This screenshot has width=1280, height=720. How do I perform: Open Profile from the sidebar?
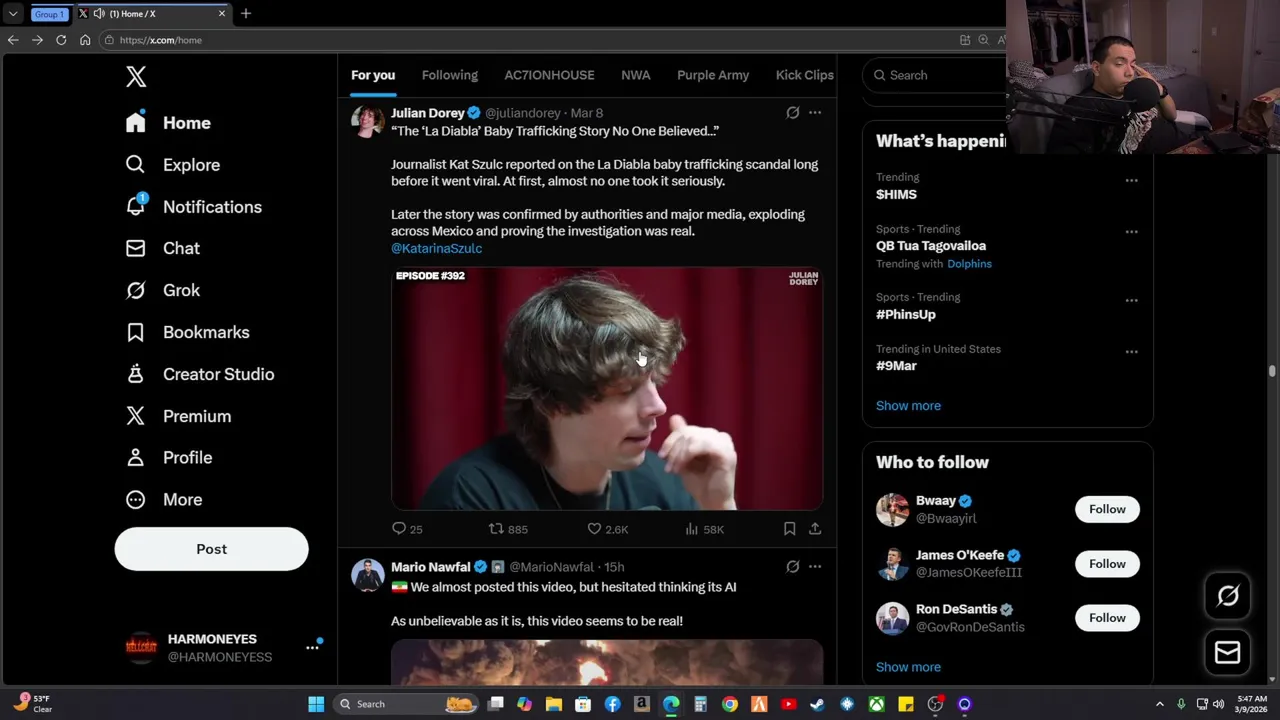(168, 457)
